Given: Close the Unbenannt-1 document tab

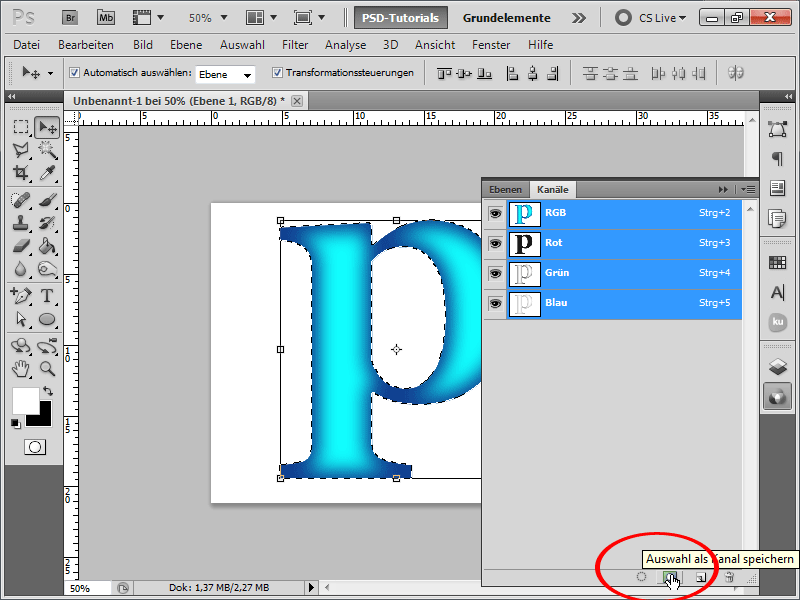Looking at the screenshot, I should pos(297,101).
